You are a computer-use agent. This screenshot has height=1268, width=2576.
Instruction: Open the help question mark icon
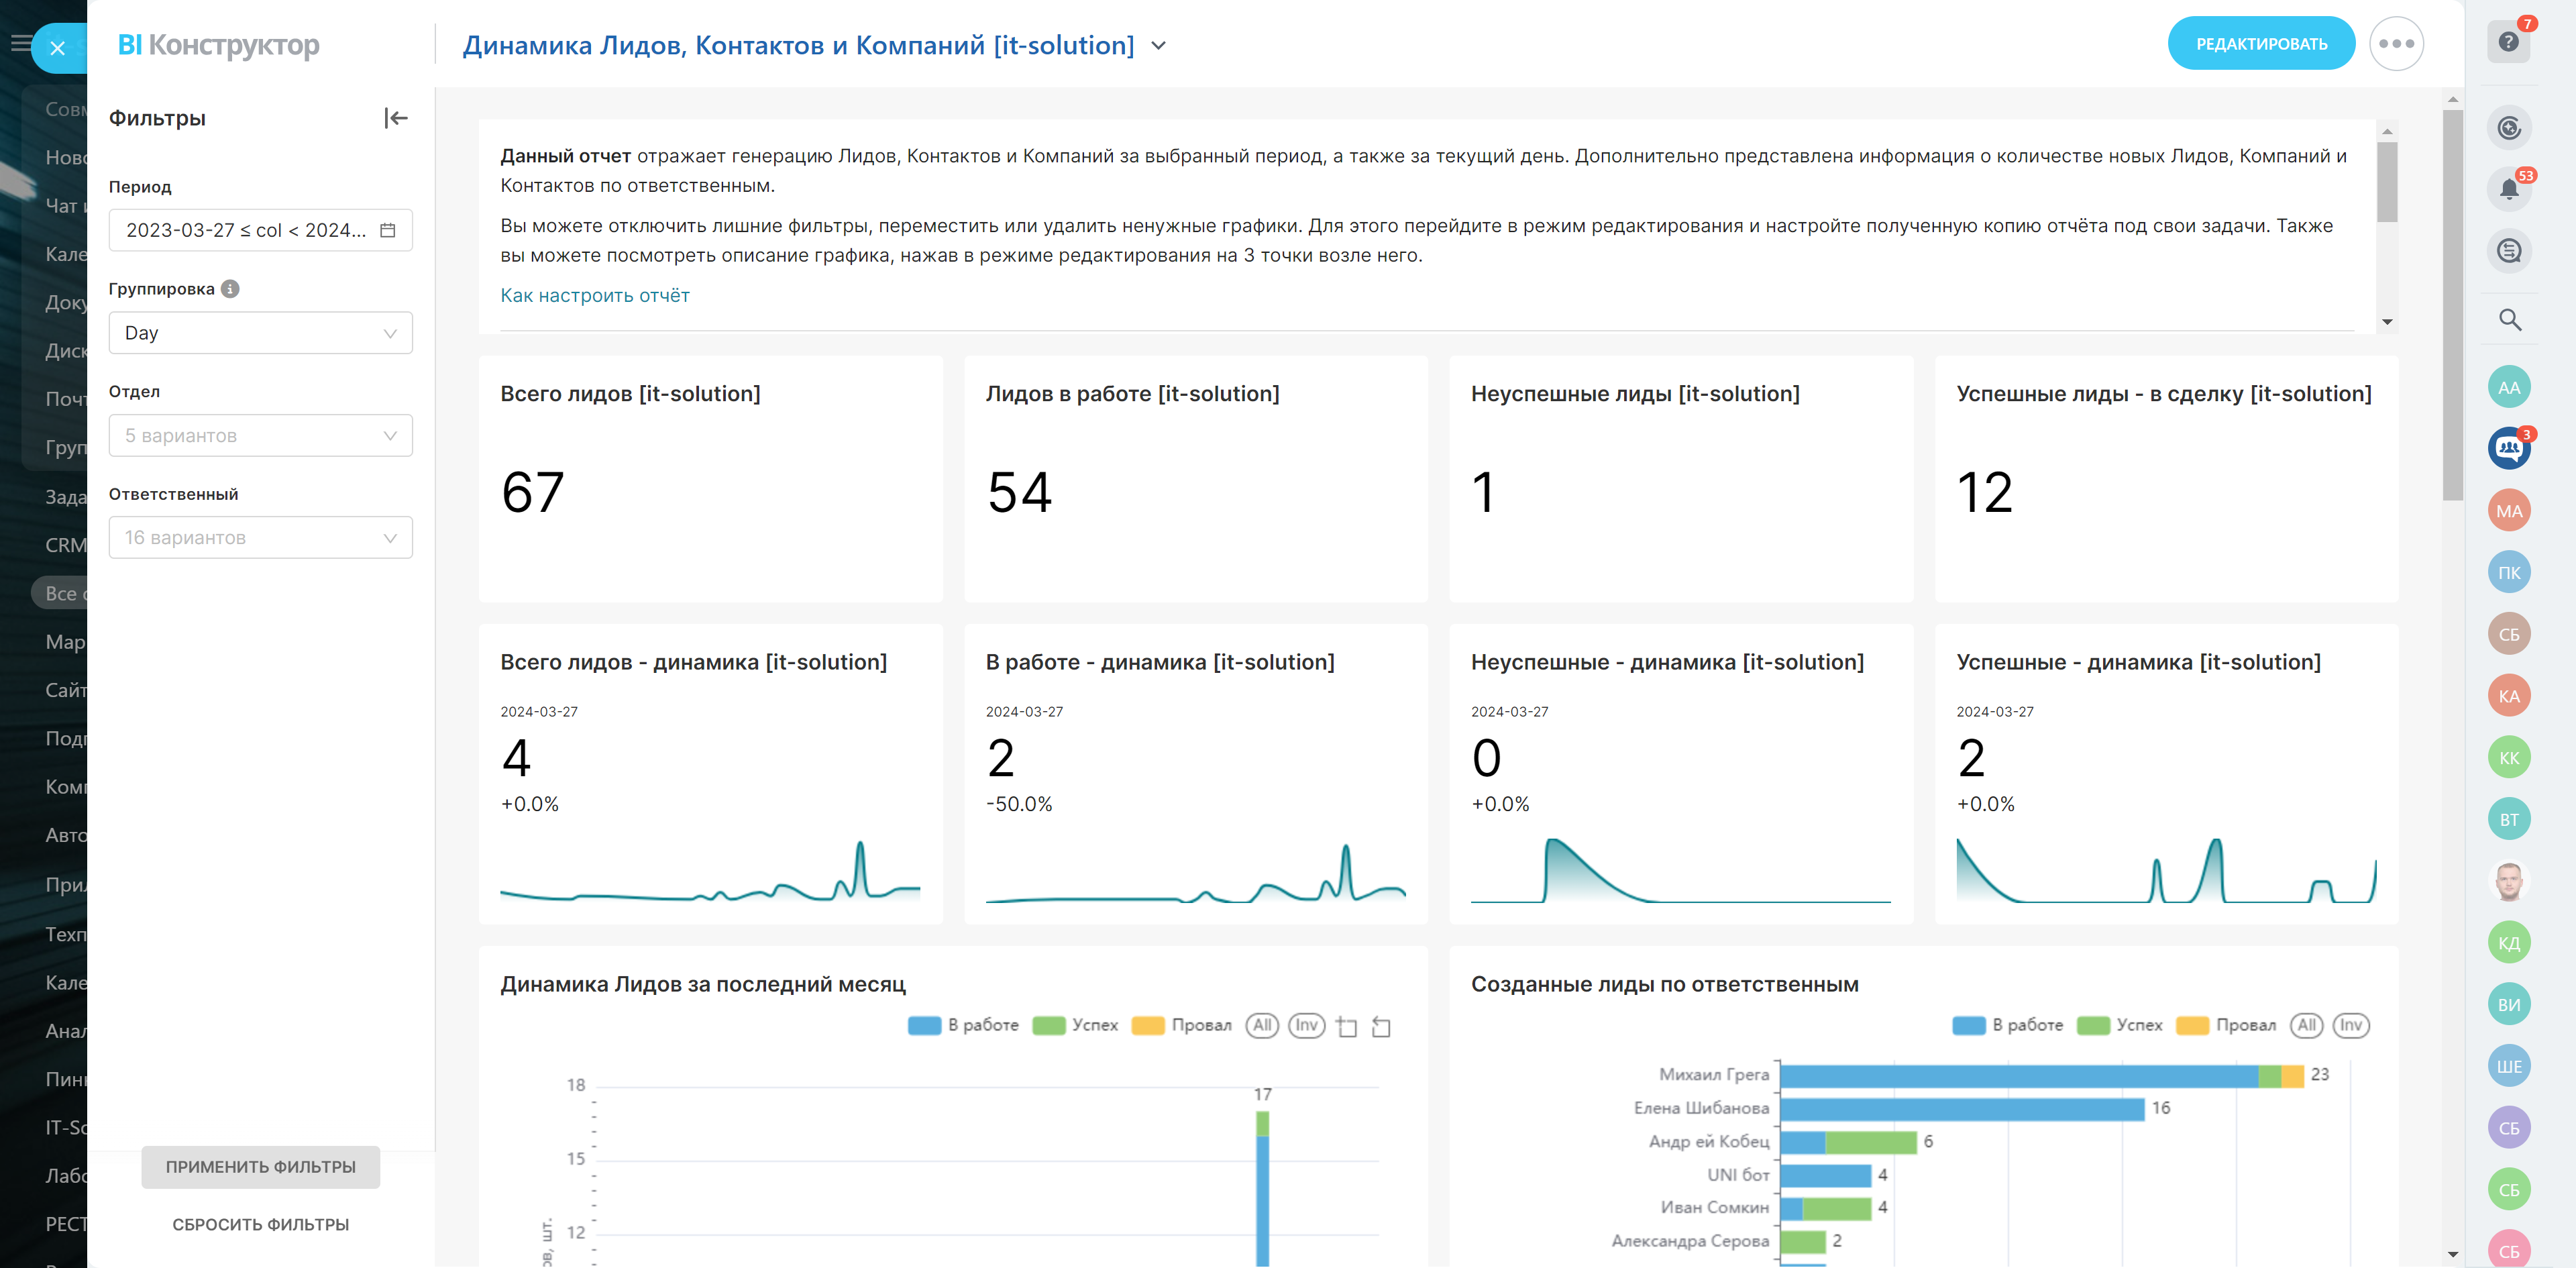pos(2508,42)
